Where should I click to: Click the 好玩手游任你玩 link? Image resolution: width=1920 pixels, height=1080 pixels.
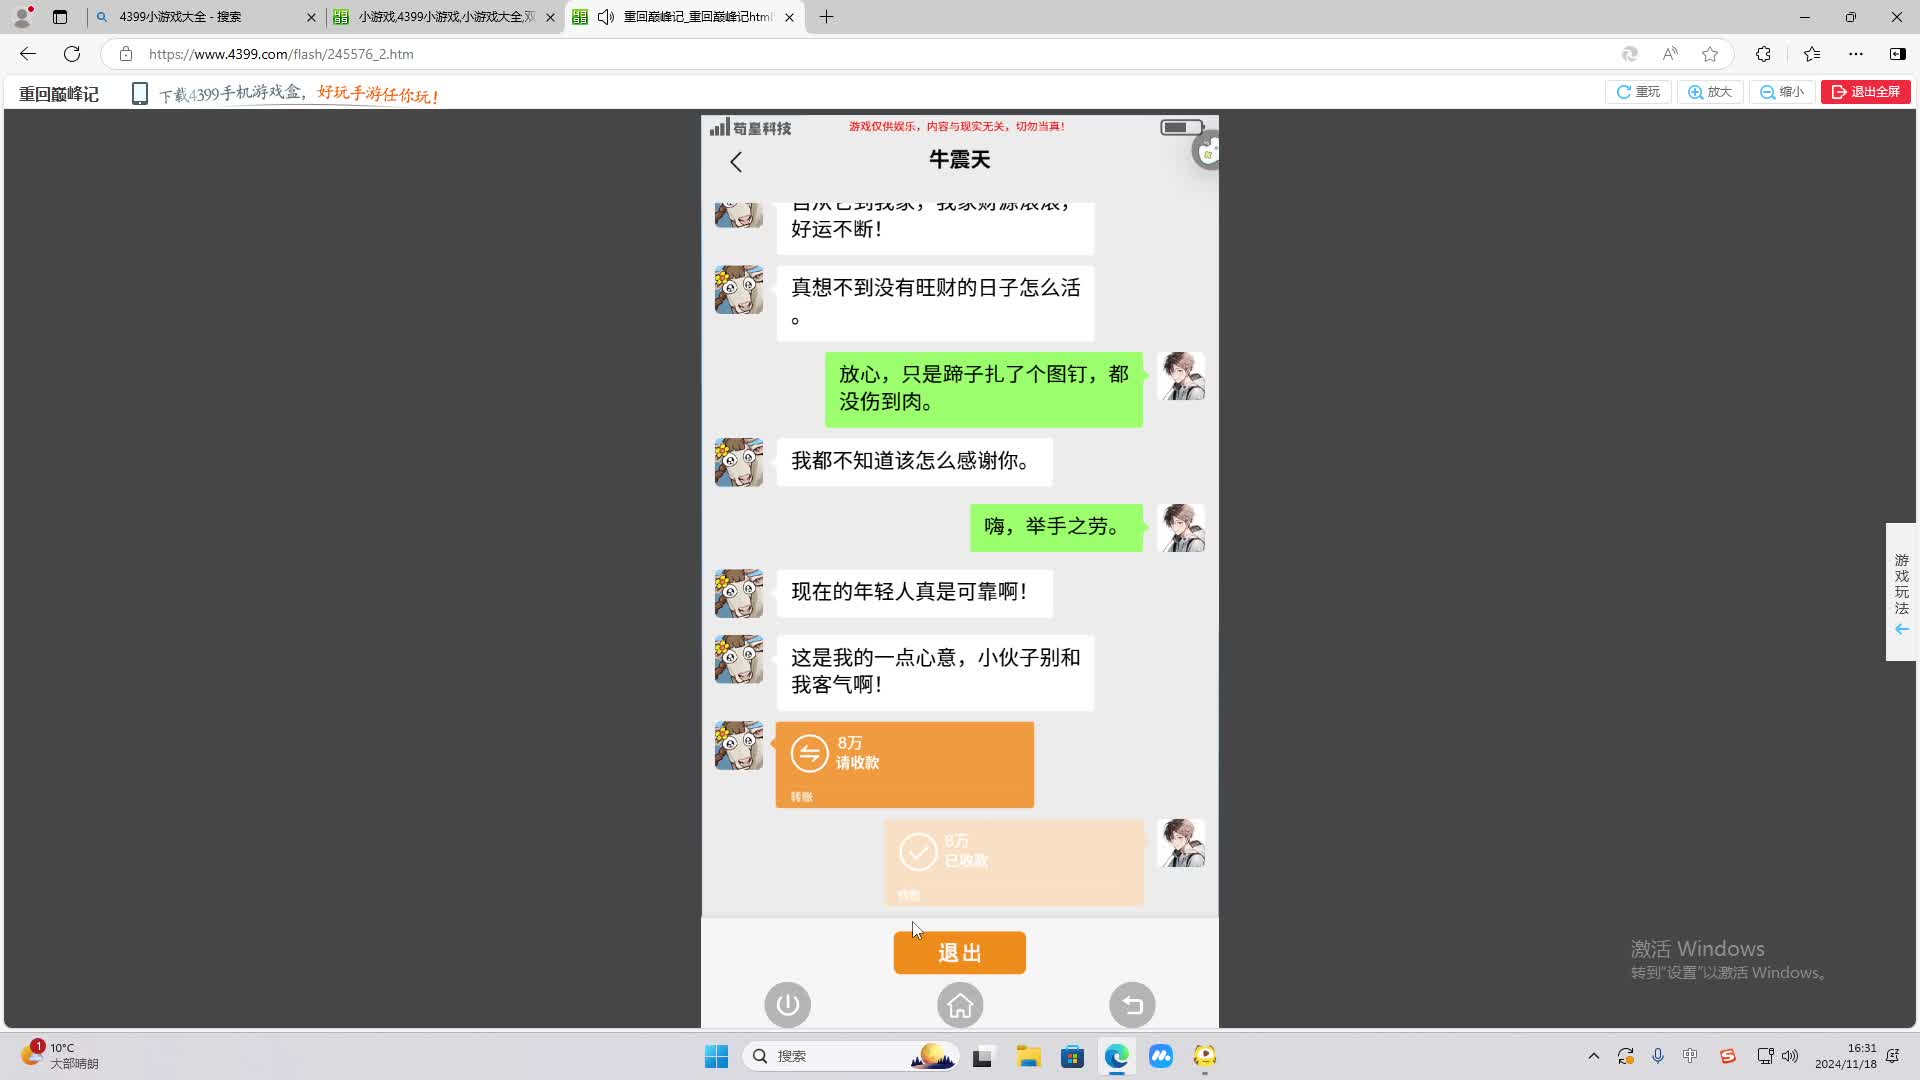[x=376, y=95]
